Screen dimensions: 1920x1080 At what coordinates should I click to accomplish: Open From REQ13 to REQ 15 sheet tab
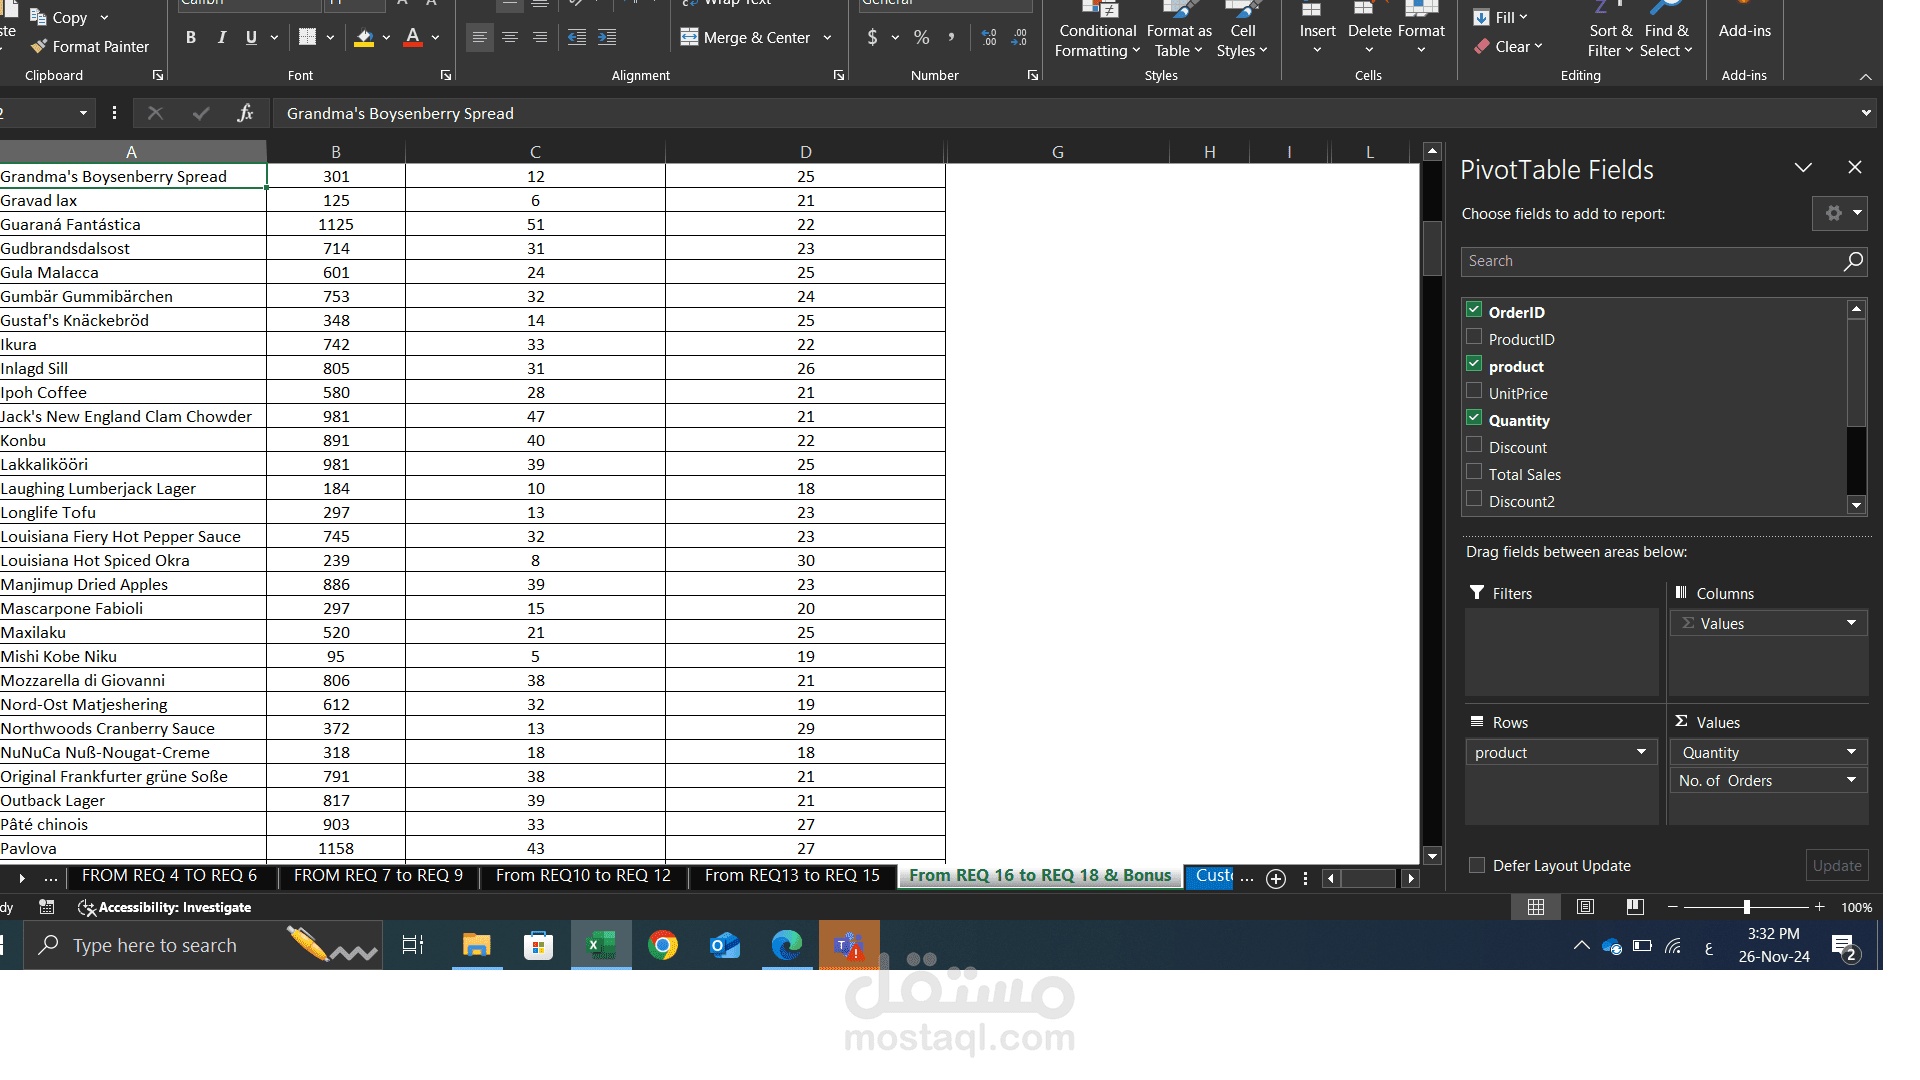[792, 876]
